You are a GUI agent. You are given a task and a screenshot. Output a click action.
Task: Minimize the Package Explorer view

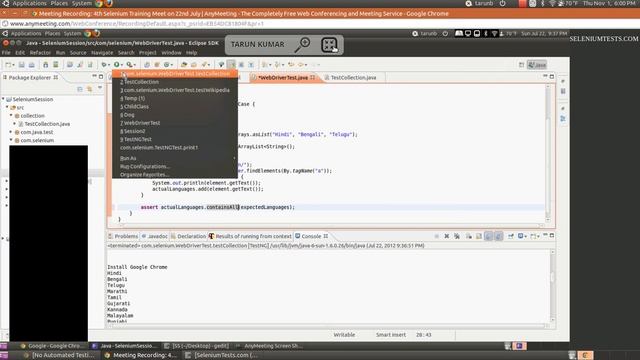[94, 77]
